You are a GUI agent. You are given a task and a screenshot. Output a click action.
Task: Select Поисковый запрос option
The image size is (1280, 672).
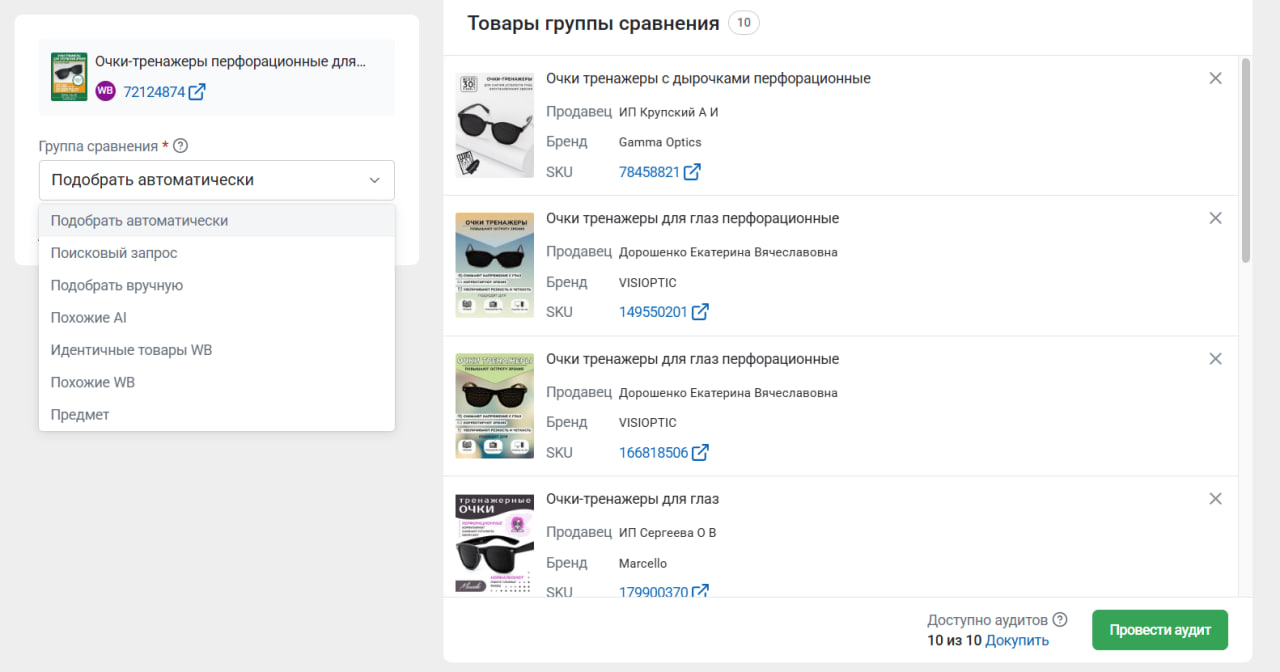(x=114, y=253)
